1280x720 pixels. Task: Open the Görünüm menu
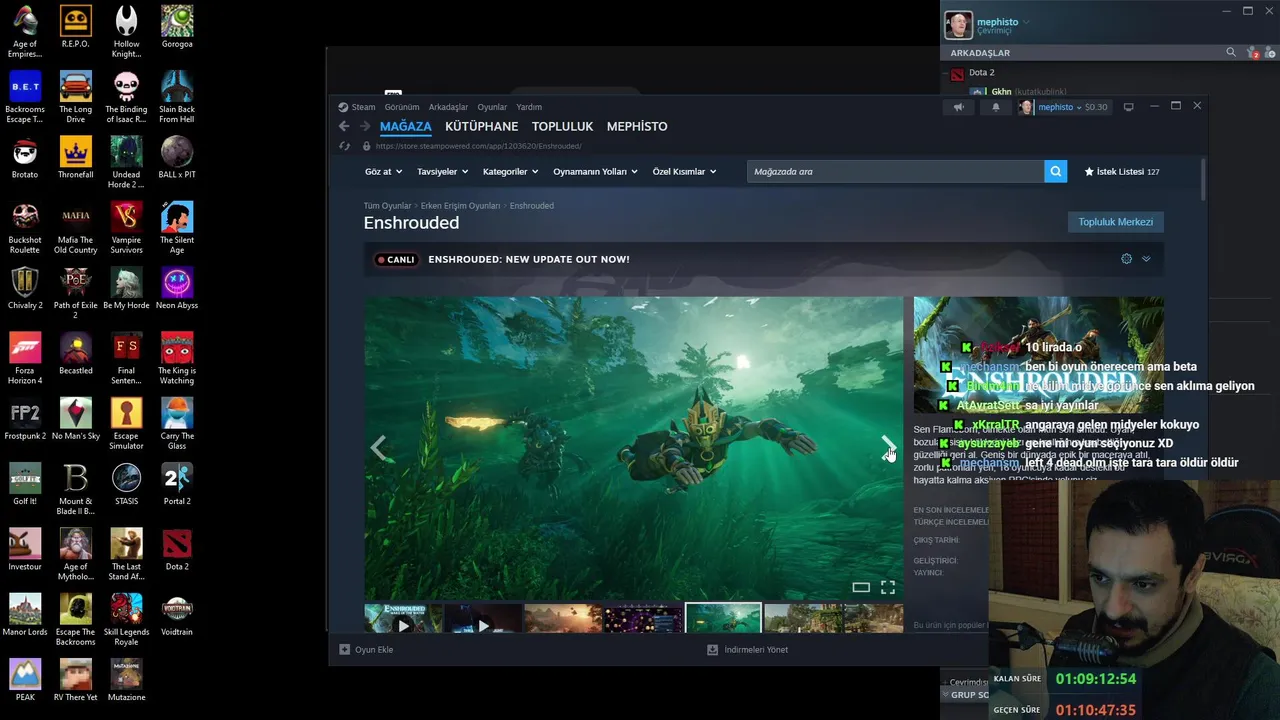tap(402, 107)
